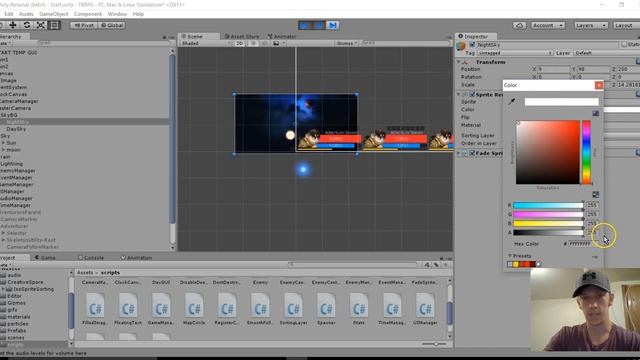
Task: Open the Component menu
Action: click(x=88, y=14)
